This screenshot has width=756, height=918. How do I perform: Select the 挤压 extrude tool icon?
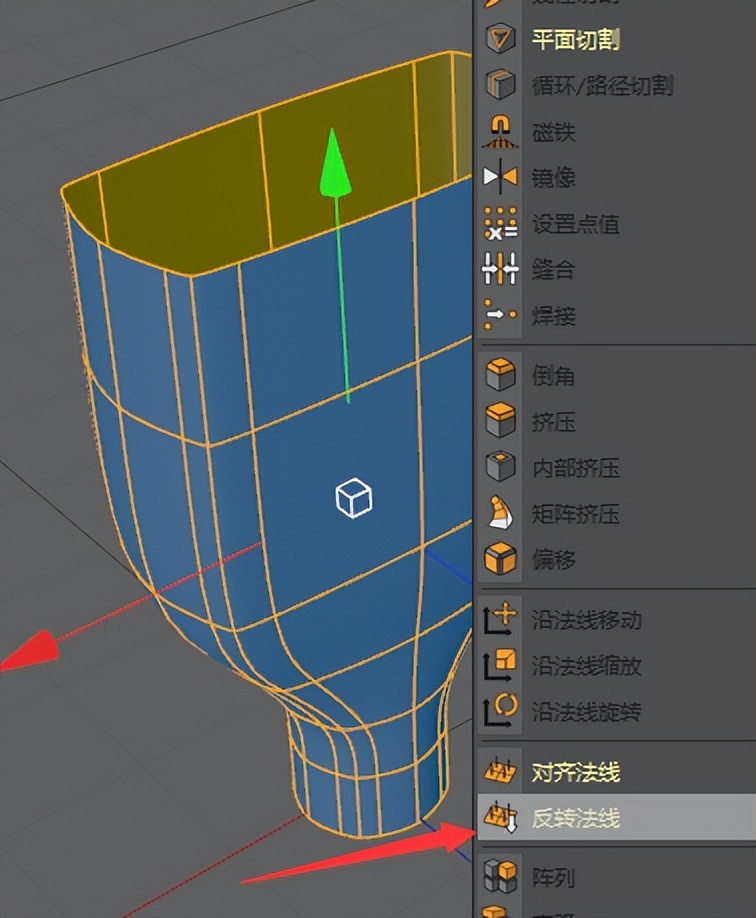click(500, 420)
